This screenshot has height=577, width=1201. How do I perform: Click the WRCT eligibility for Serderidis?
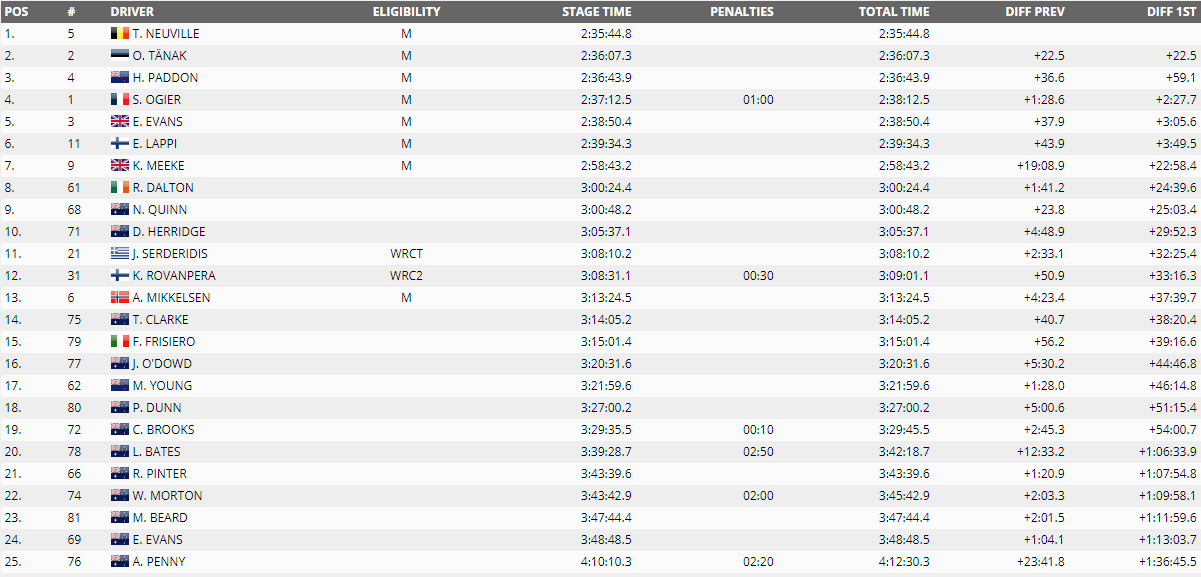click(406, 253)
